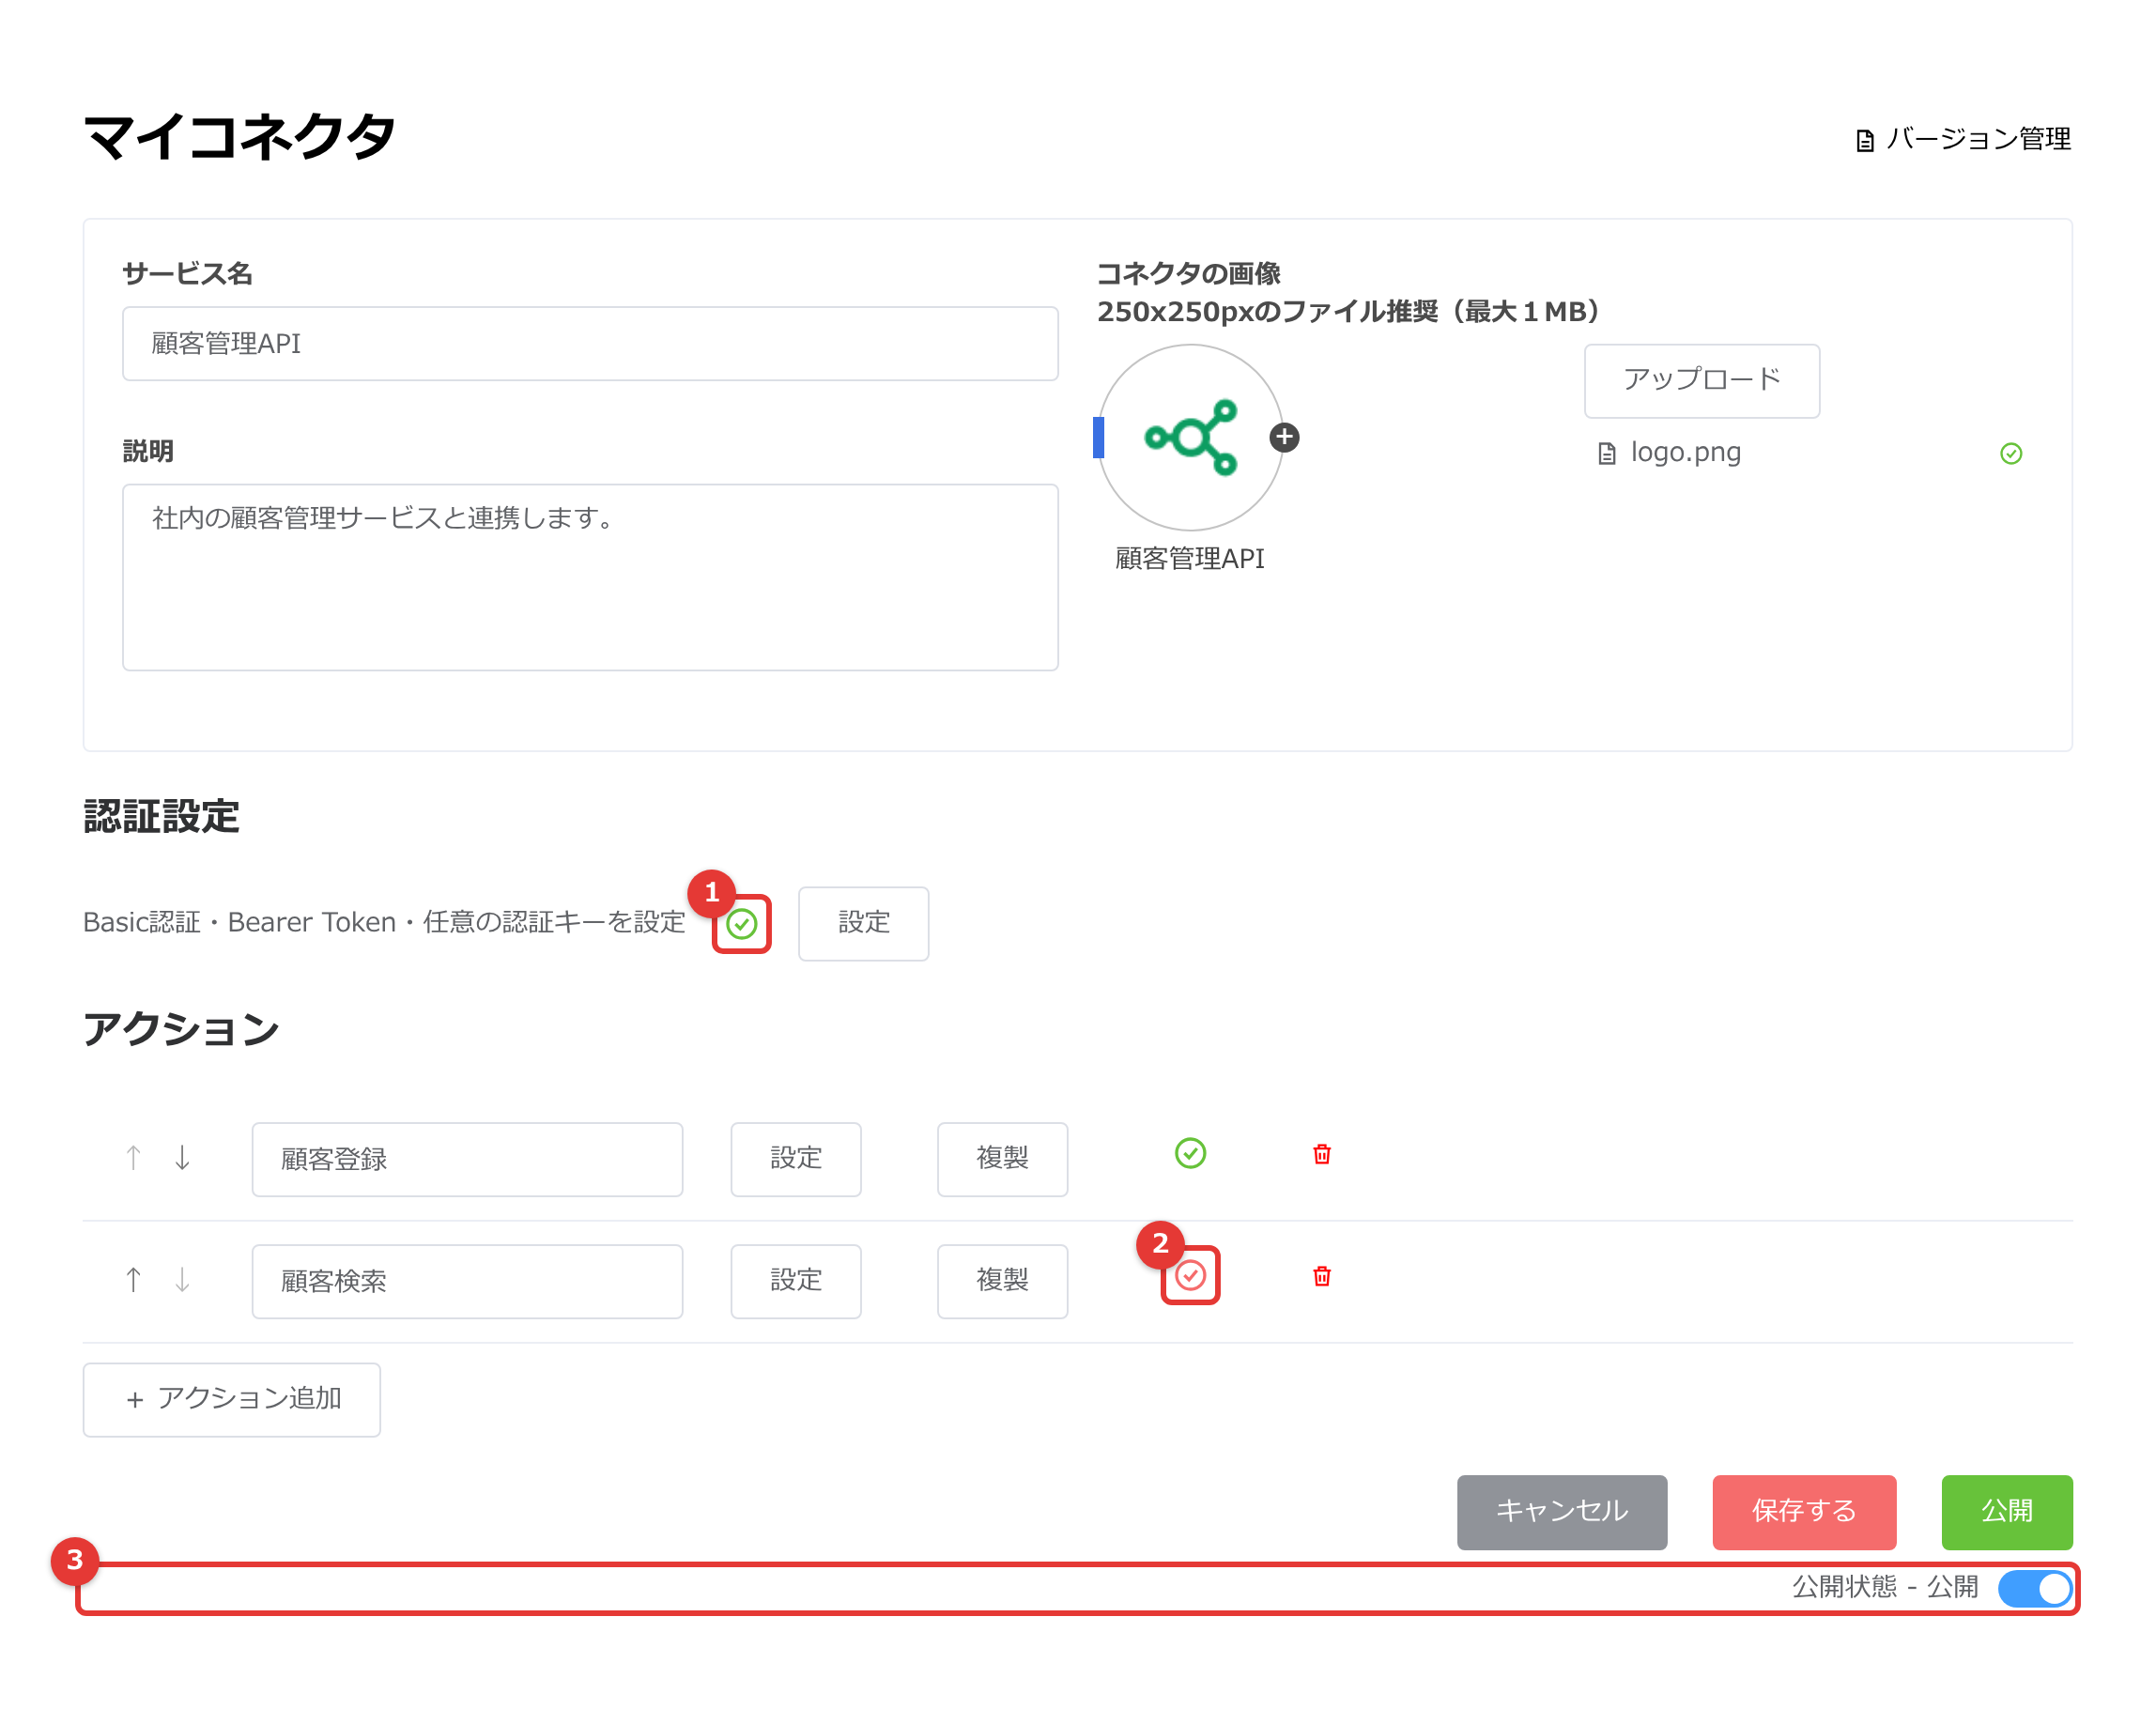Click the red check status of 顧客検索
Screen dimensions: 2156x1709
tap(1189, 1275)
